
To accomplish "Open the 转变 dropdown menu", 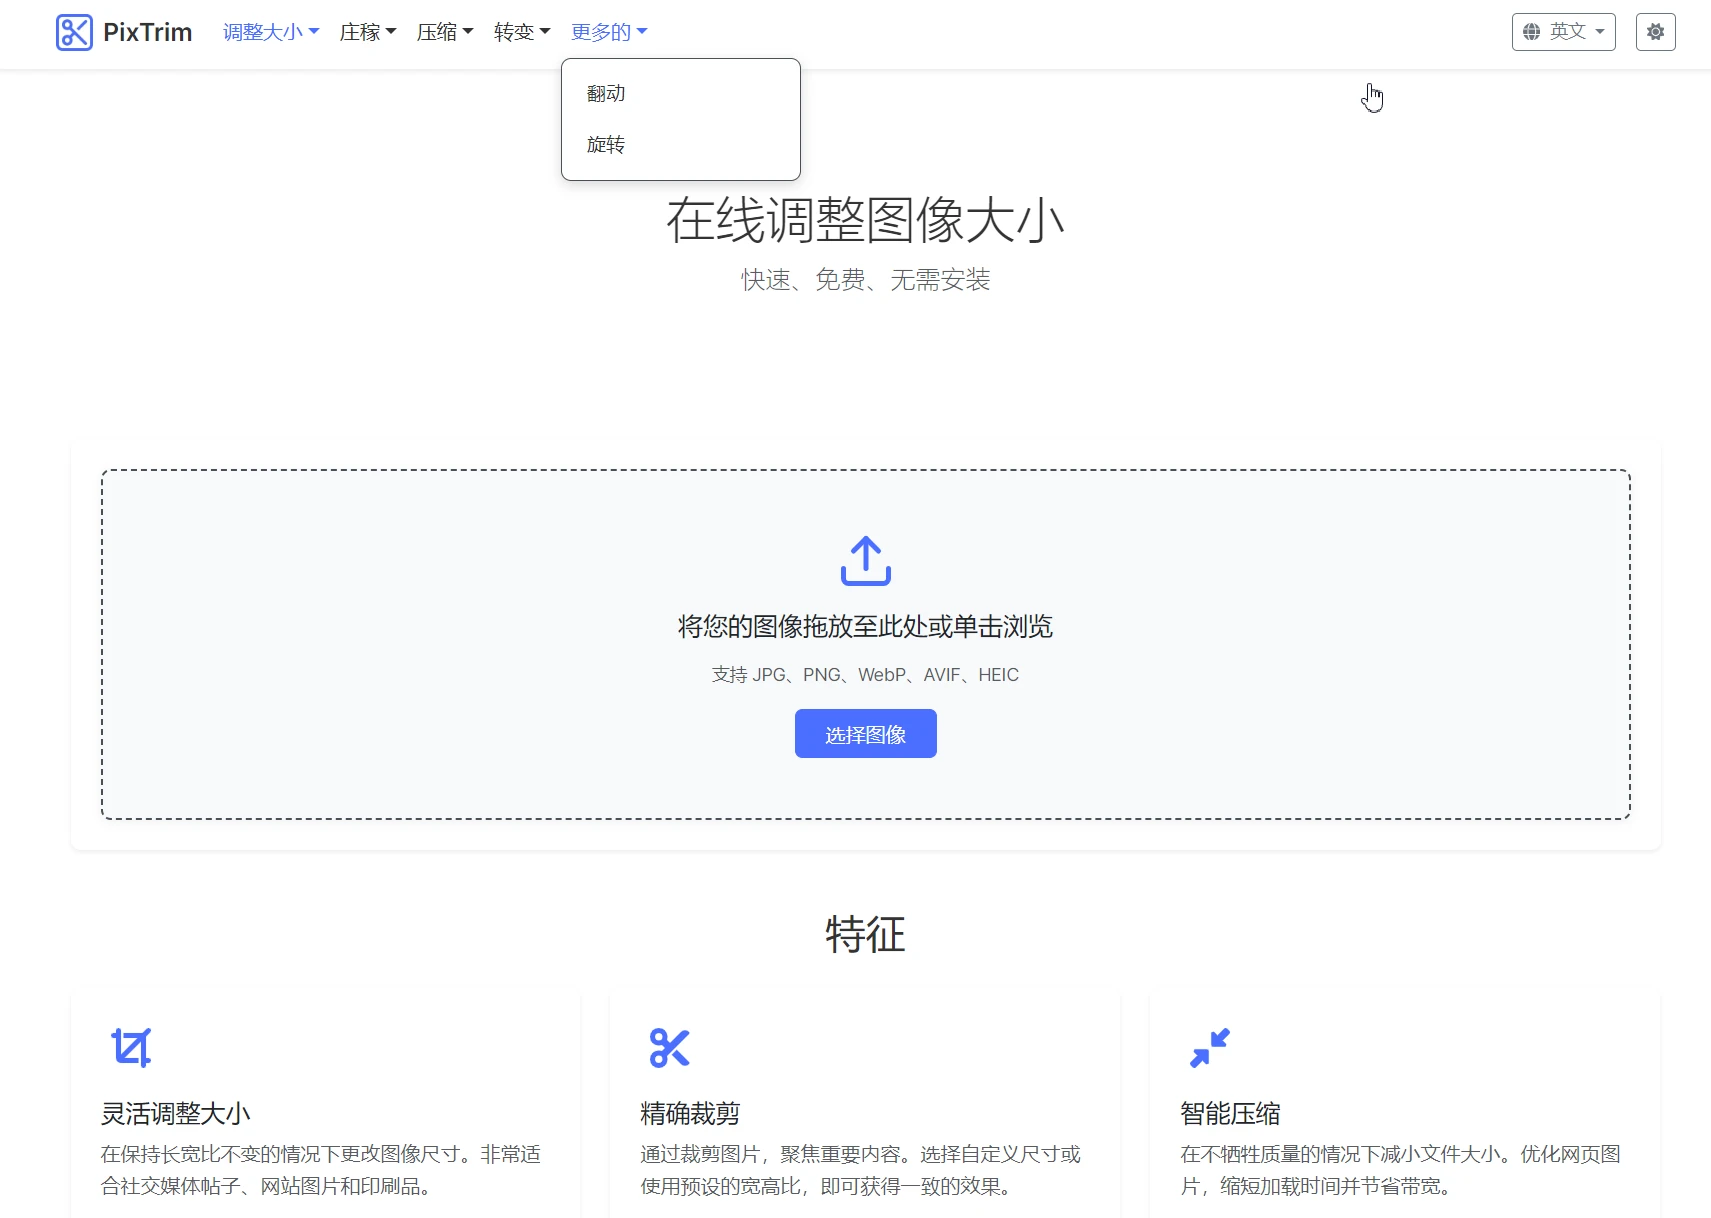I will (x=522, y=32).
